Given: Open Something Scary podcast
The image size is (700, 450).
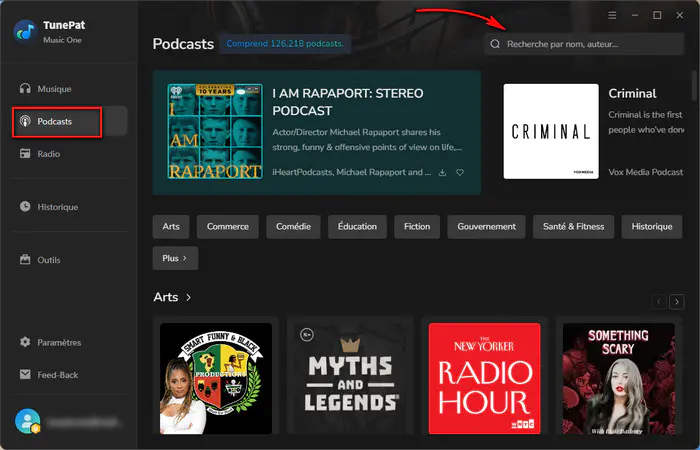Looking at the screenshot, I should [619, 379].
